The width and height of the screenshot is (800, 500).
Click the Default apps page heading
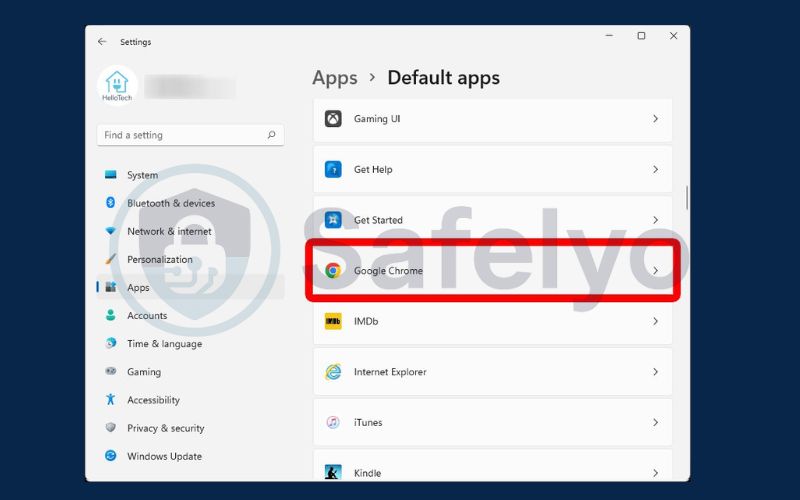click(443, 78)
